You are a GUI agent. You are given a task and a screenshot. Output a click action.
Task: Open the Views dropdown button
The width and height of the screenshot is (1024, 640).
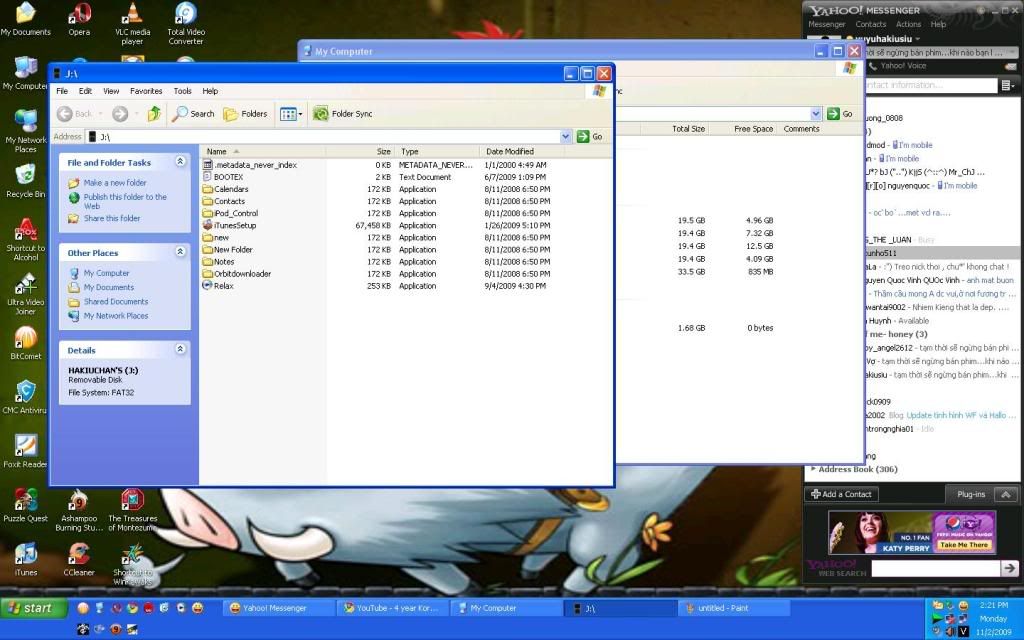point(291,114)
